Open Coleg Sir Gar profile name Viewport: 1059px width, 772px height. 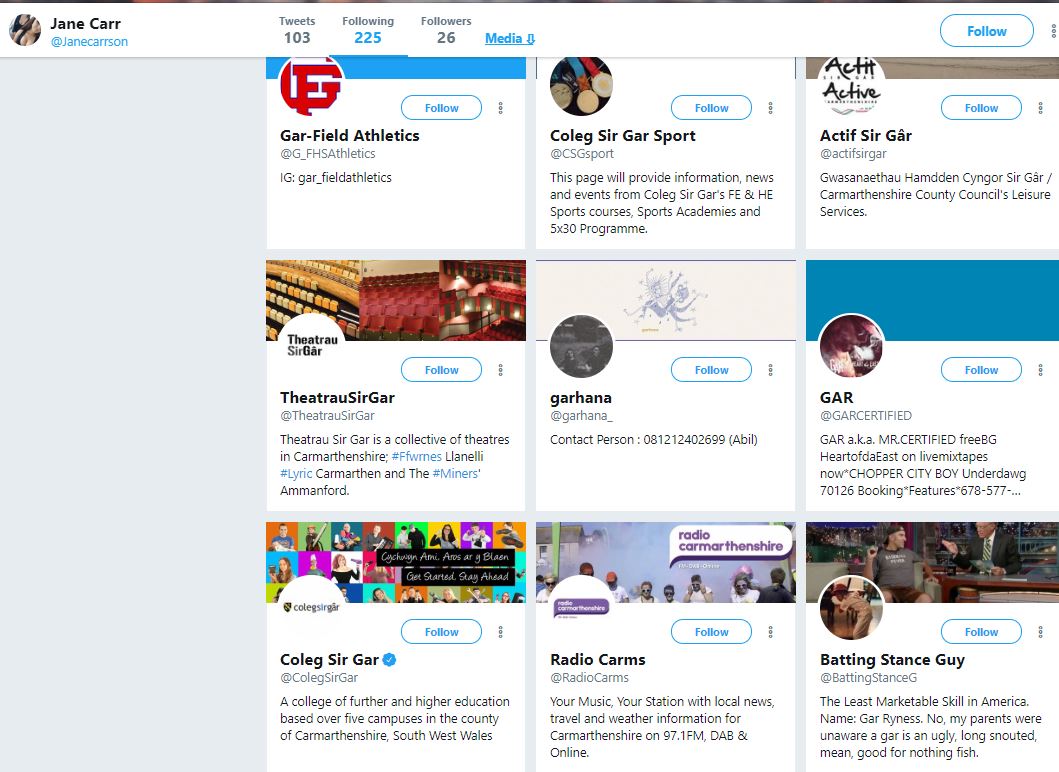(330, 660)
